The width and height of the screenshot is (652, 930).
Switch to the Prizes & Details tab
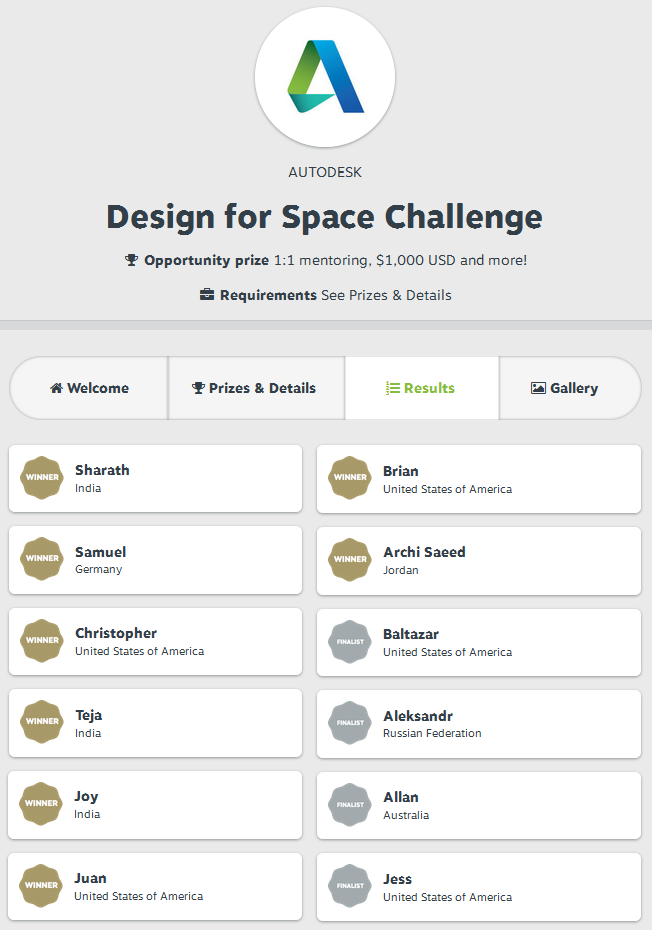point(256,388)
